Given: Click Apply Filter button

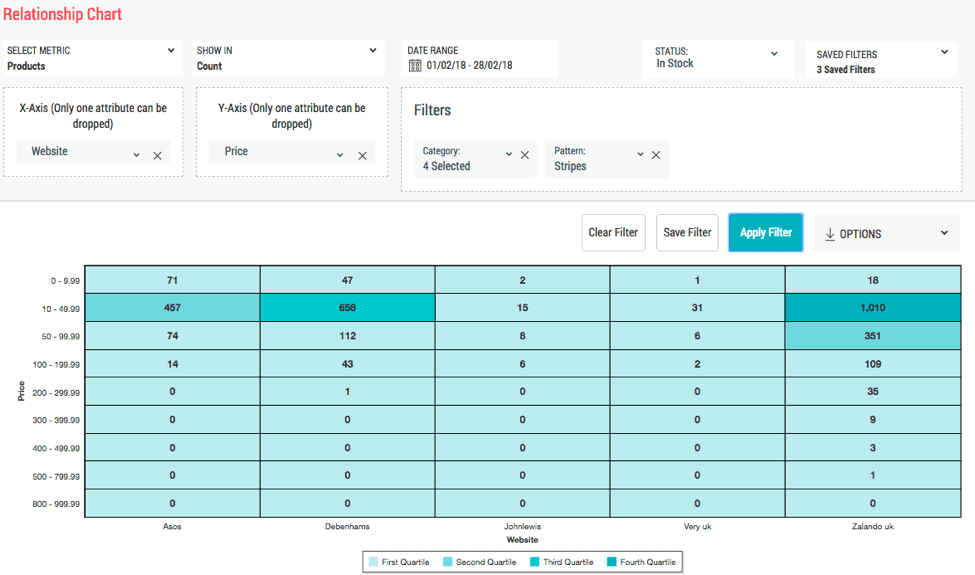Looking at the screenshot, I should (765, 233).
